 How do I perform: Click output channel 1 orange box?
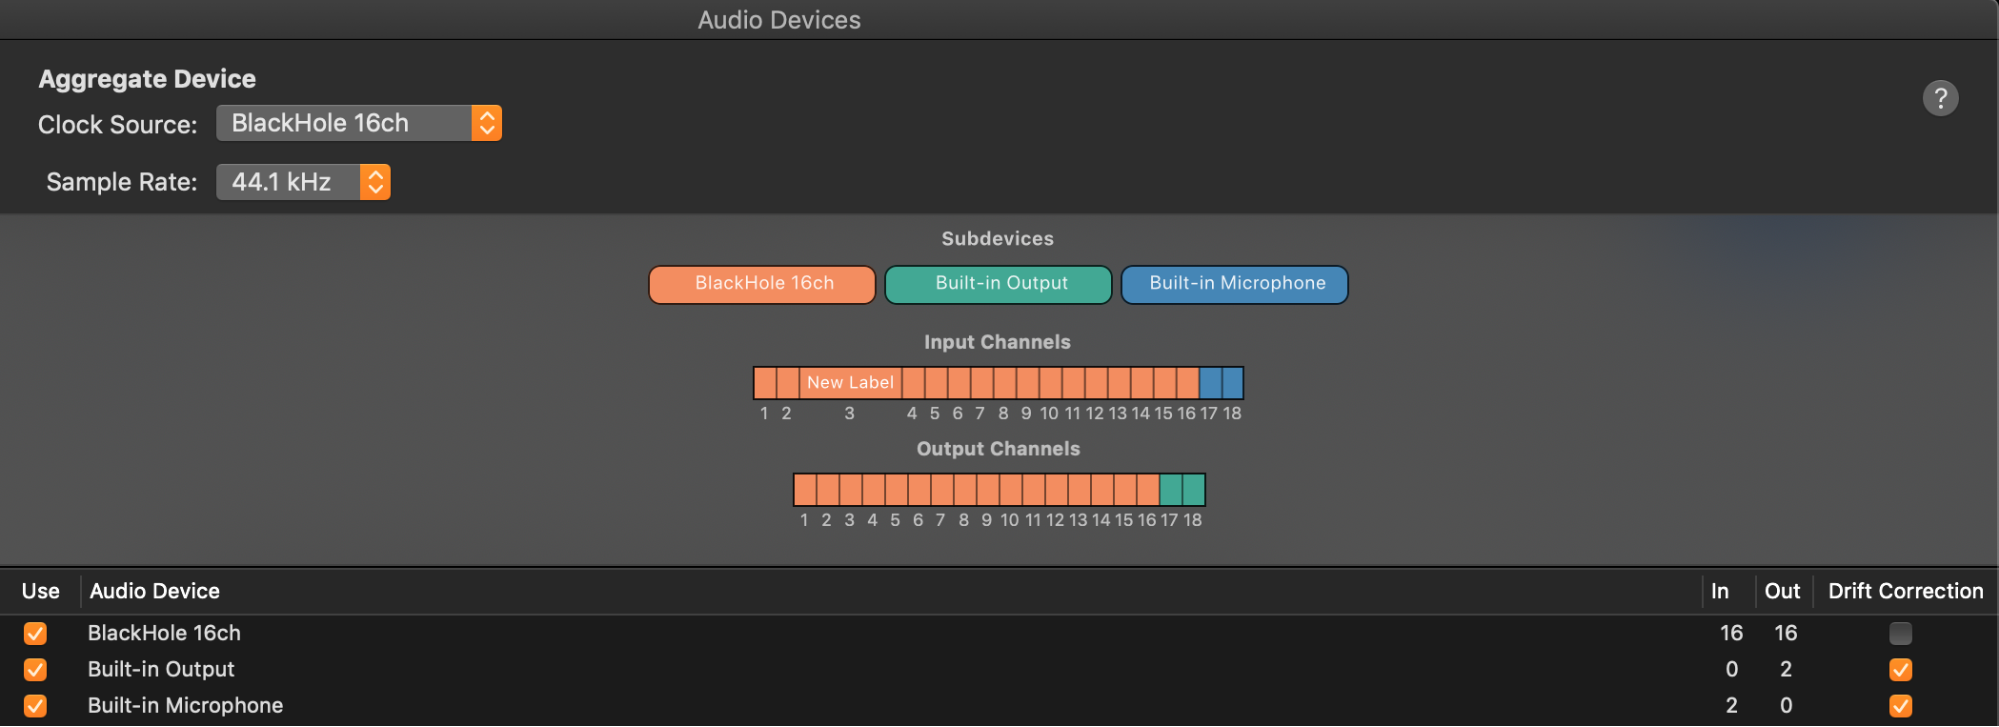pos(805,490)
